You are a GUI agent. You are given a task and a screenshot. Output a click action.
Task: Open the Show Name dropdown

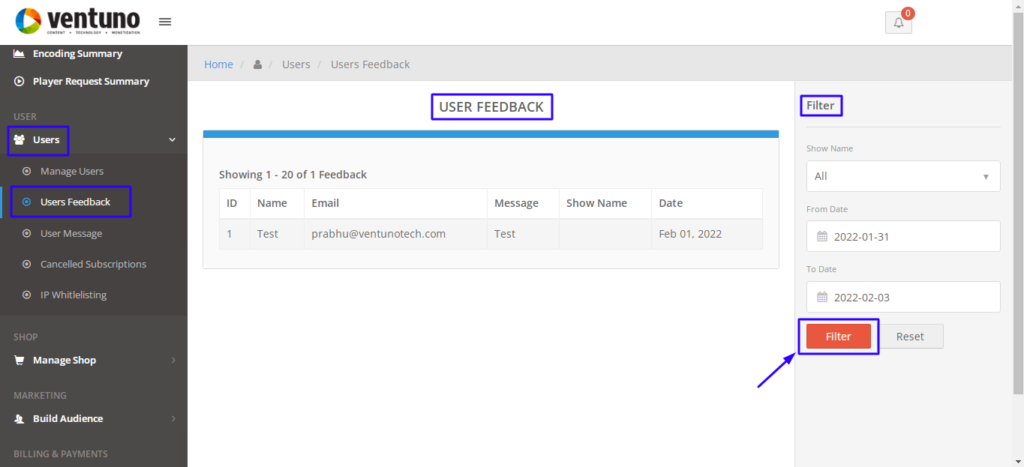[x=903, y=176]
